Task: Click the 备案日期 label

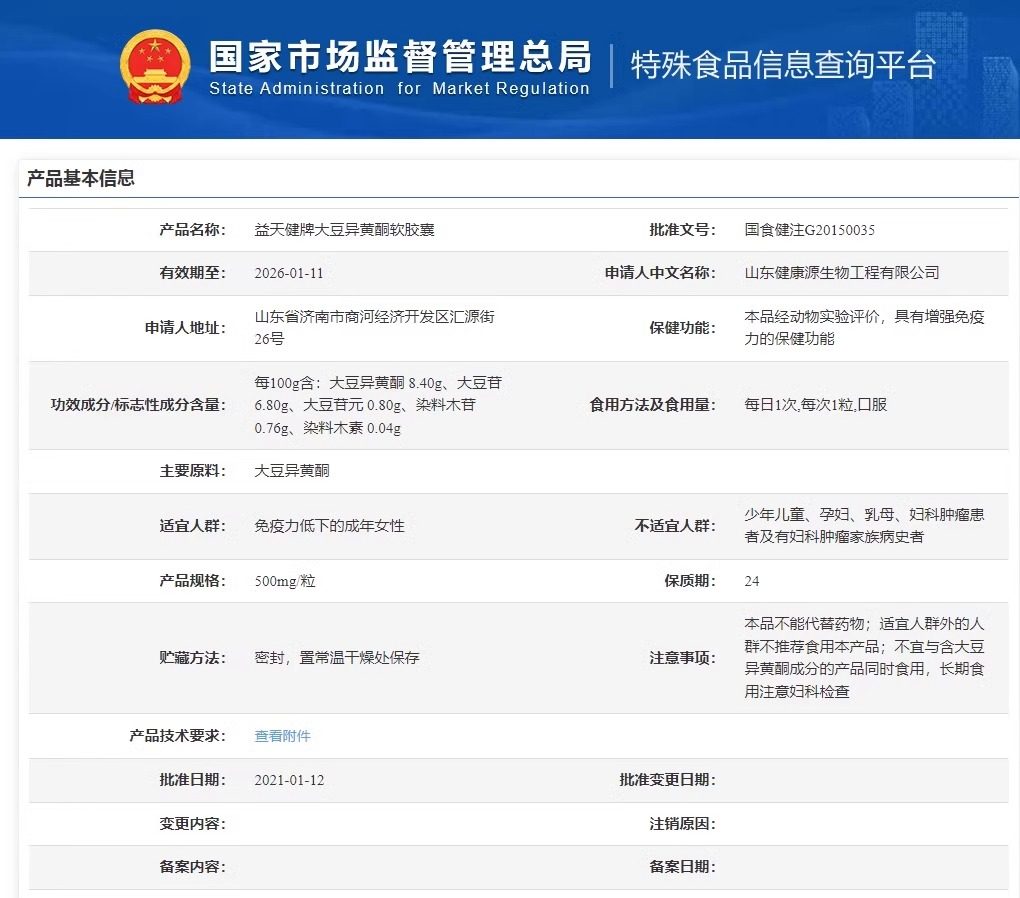Action: click(682, 867)
